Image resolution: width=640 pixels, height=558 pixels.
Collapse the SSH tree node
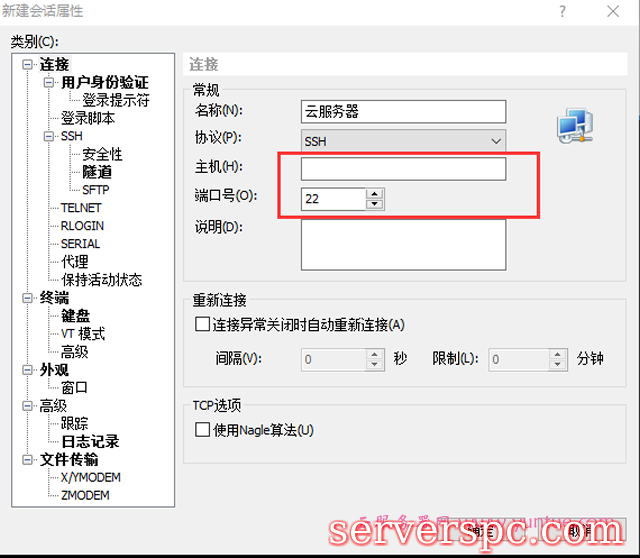(48, 137)
